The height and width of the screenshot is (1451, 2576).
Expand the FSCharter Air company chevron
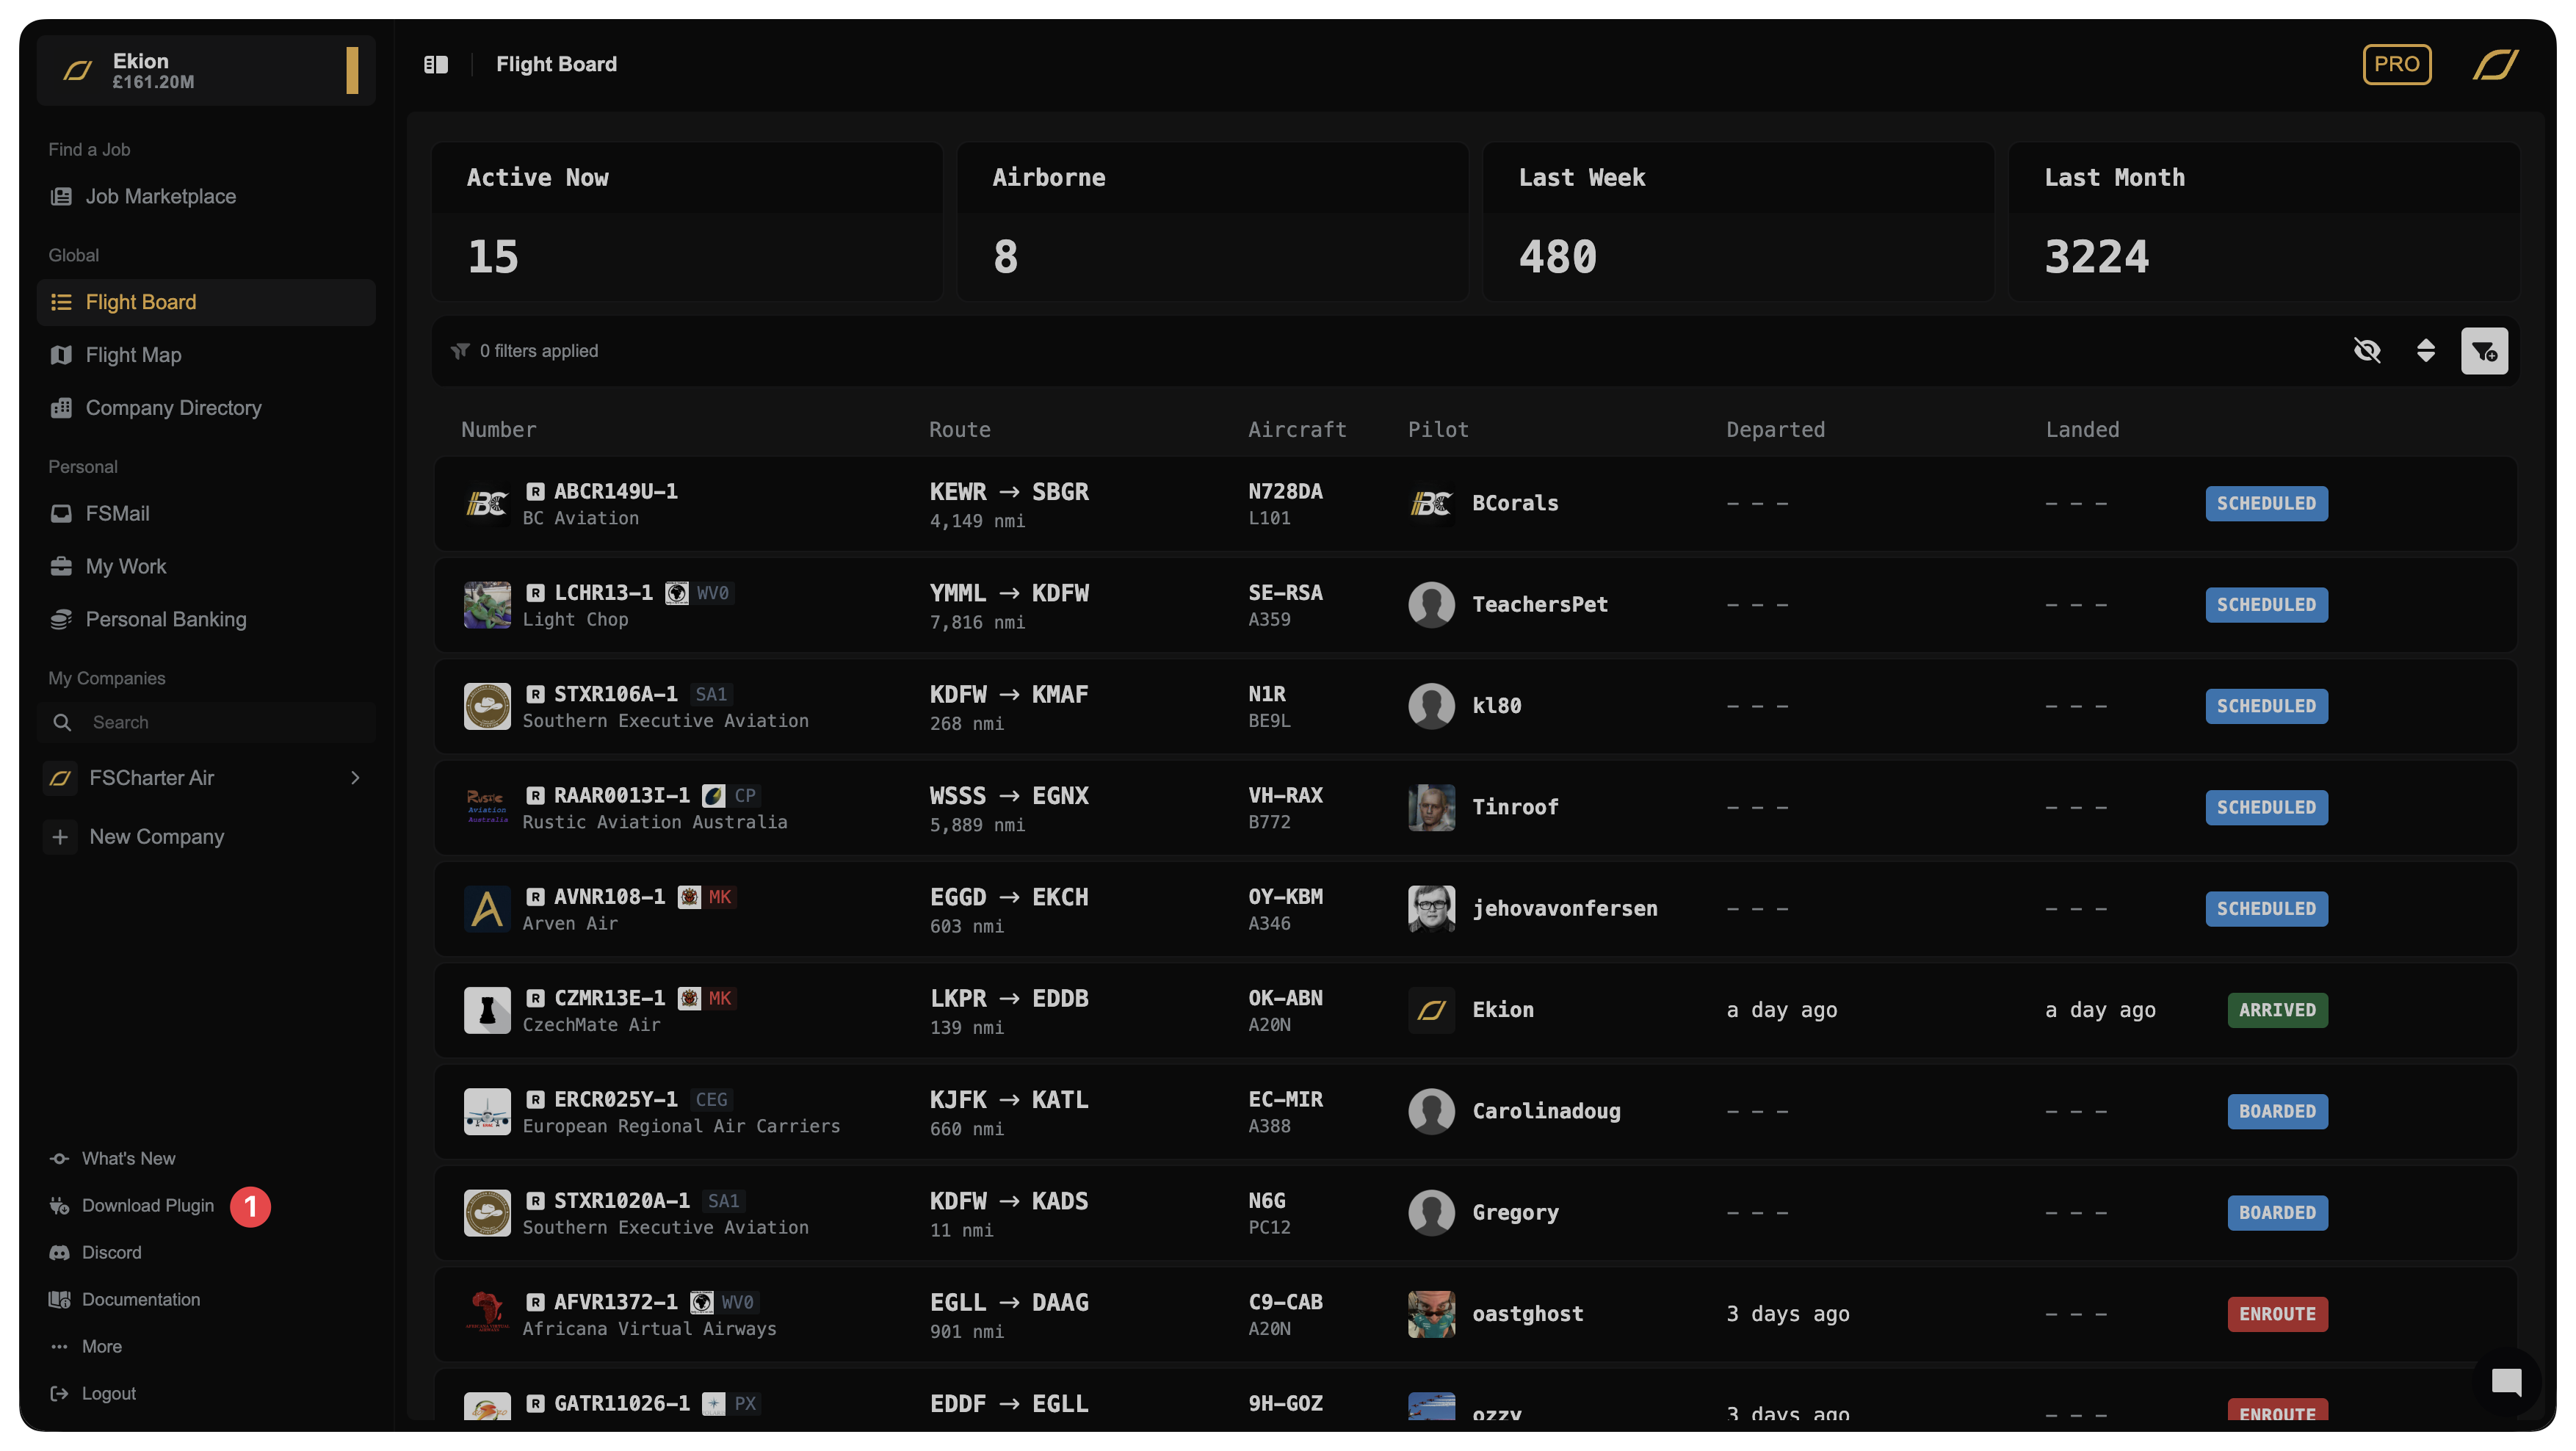click(355, 778)
